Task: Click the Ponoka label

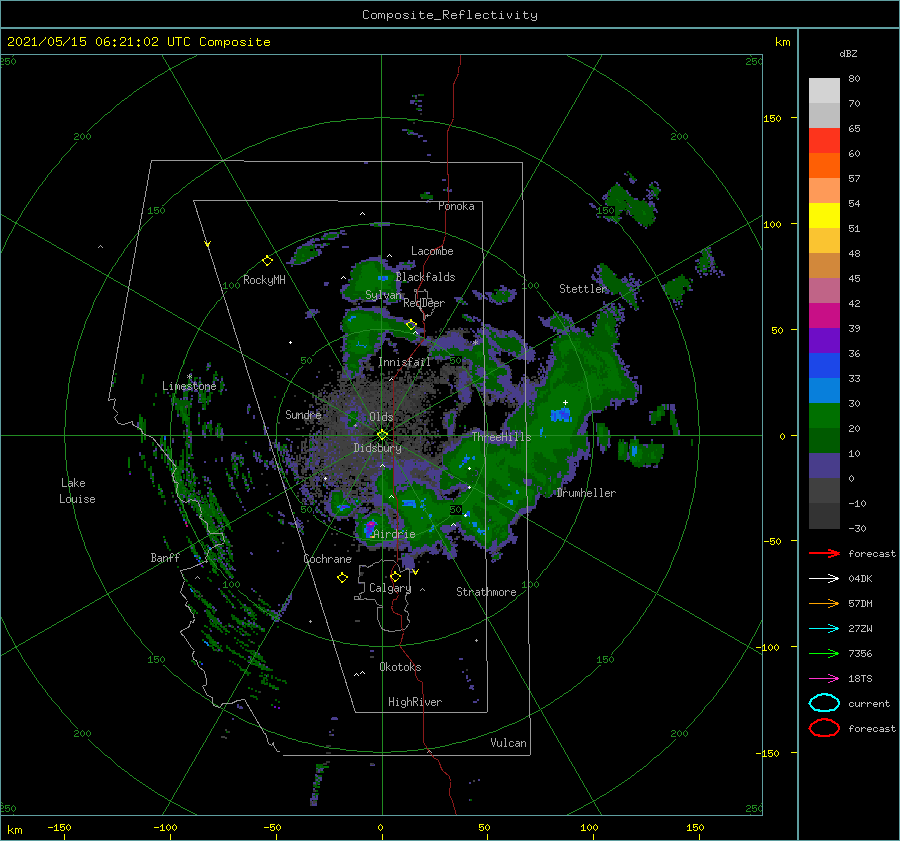Action: 456,206
